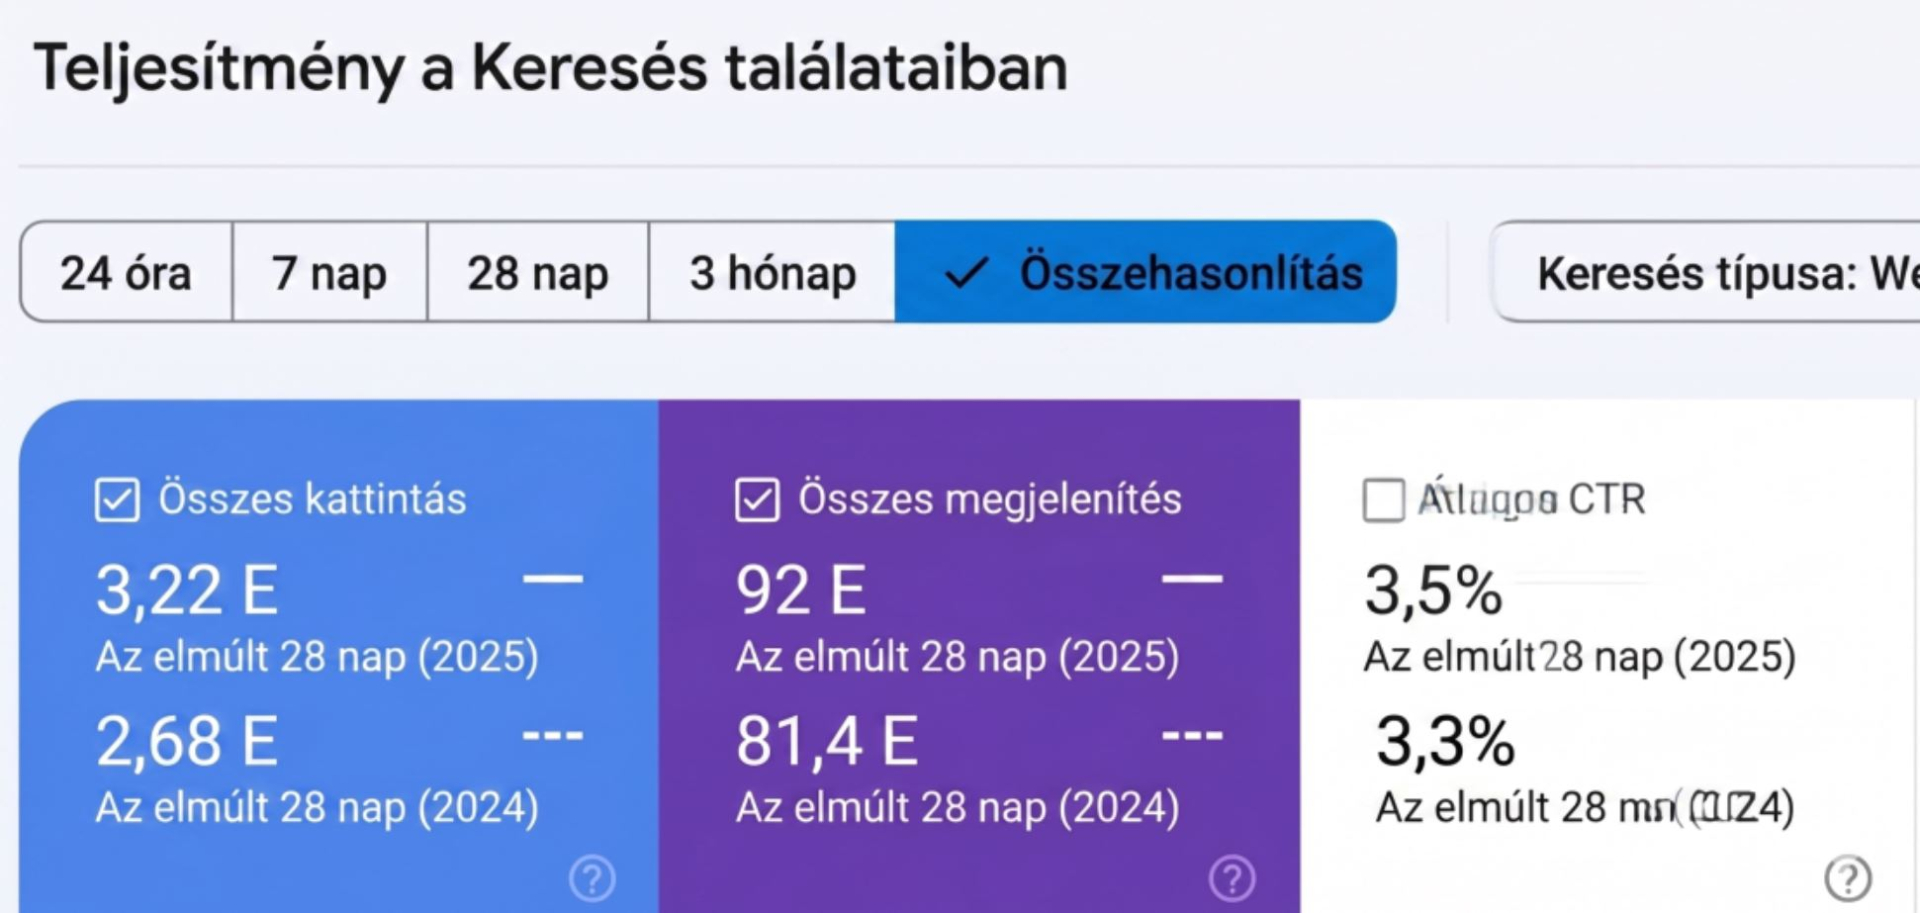Click the blue clicks card checkbox icon
The height and width of the screenshot is (913, 1920).
tap(117, 500)
